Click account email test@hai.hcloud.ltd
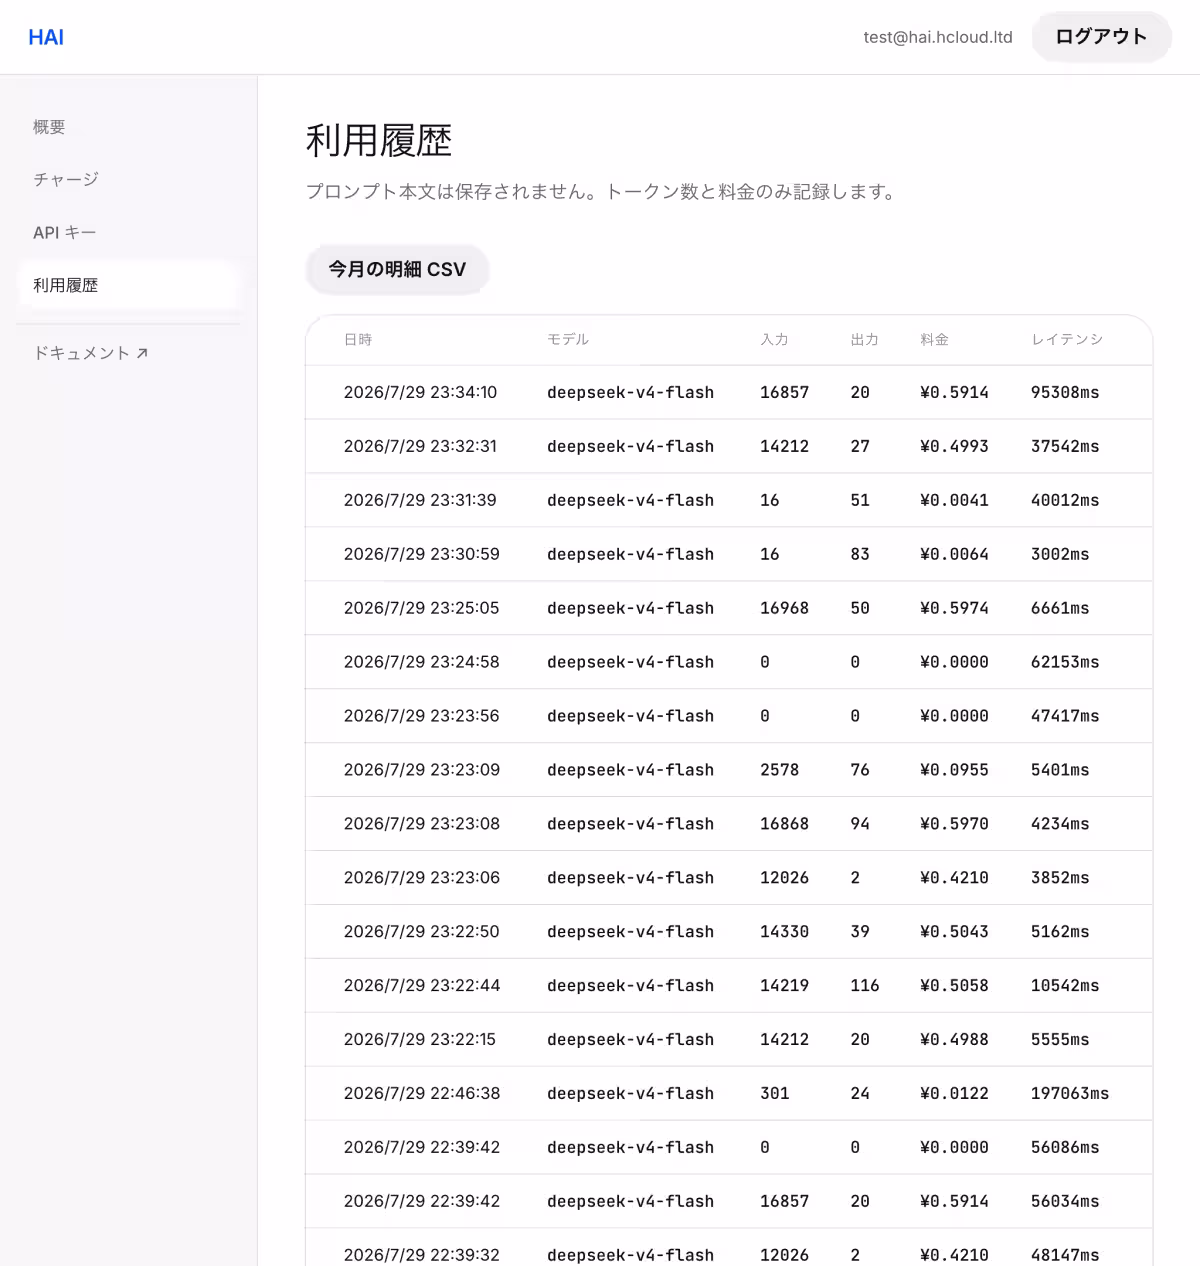 pyautogui.click(x=938, y=37)
